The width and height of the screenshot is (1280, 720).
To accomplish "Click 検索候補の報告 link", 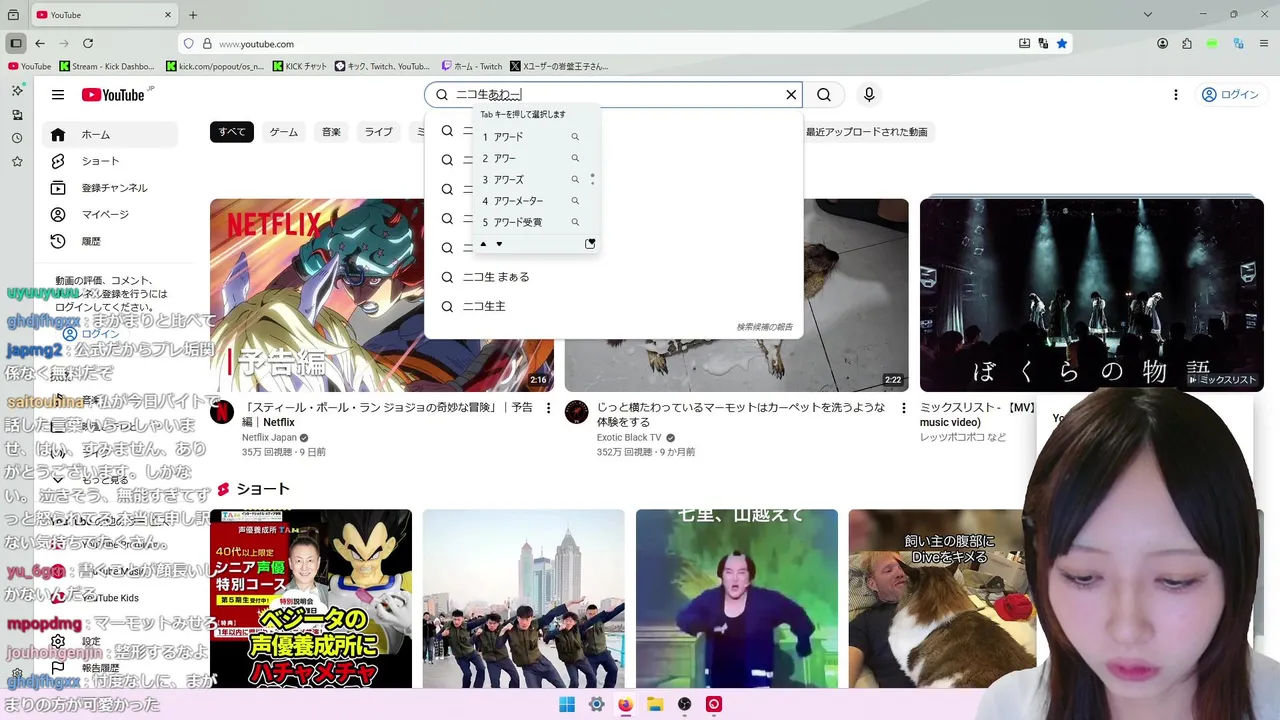I will (764, 327).
